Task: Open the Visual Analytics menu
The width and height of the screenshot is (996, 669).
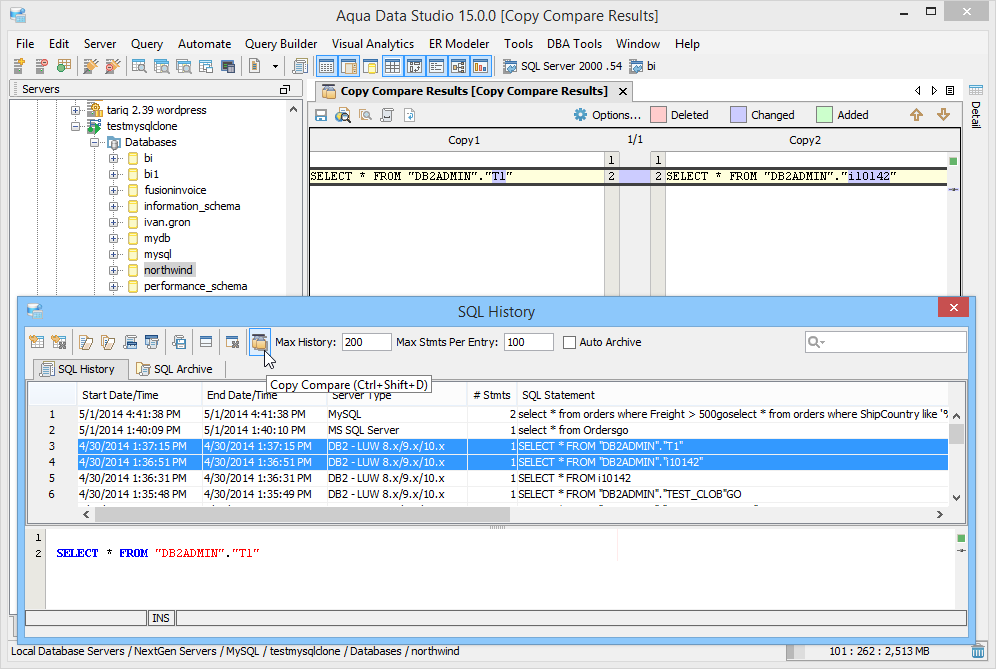Action: click(373, 44)
